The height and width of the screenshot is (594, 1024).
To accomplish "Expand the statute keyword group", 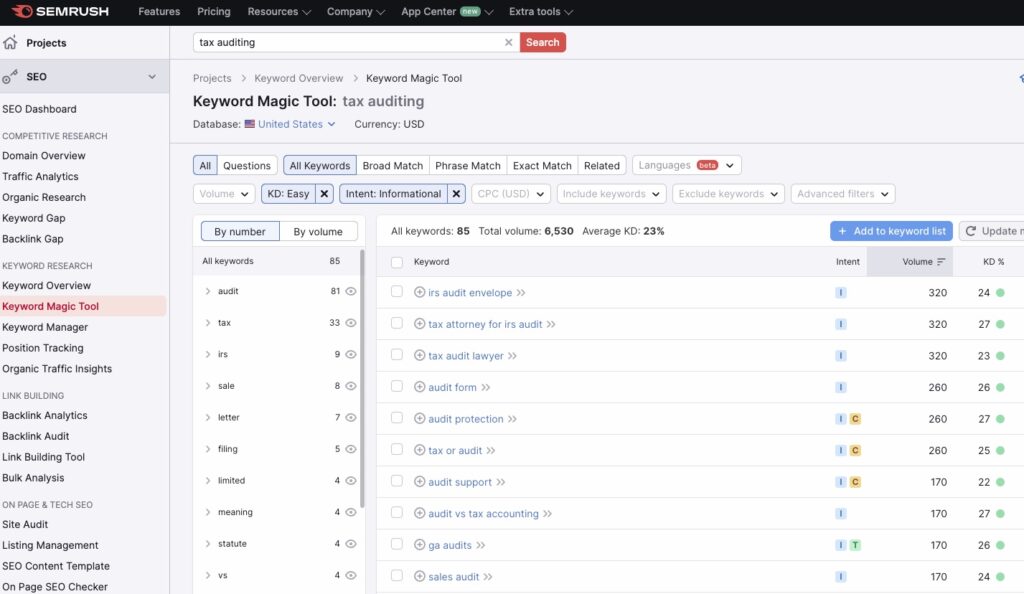I will [x=208, y=544].
